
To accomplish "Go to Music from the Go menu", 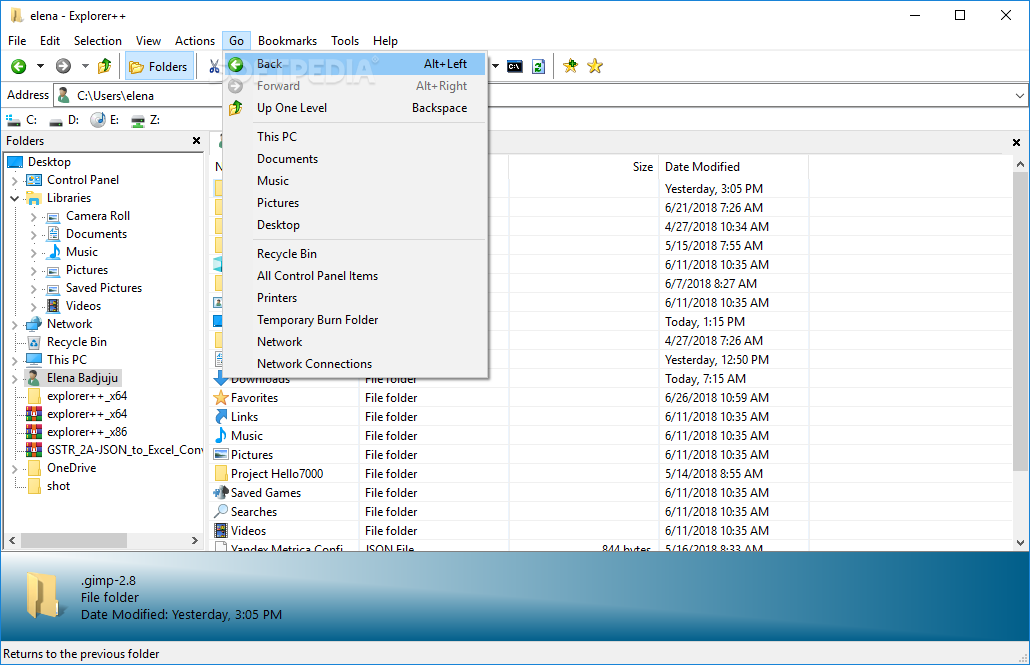I will 355,181.
